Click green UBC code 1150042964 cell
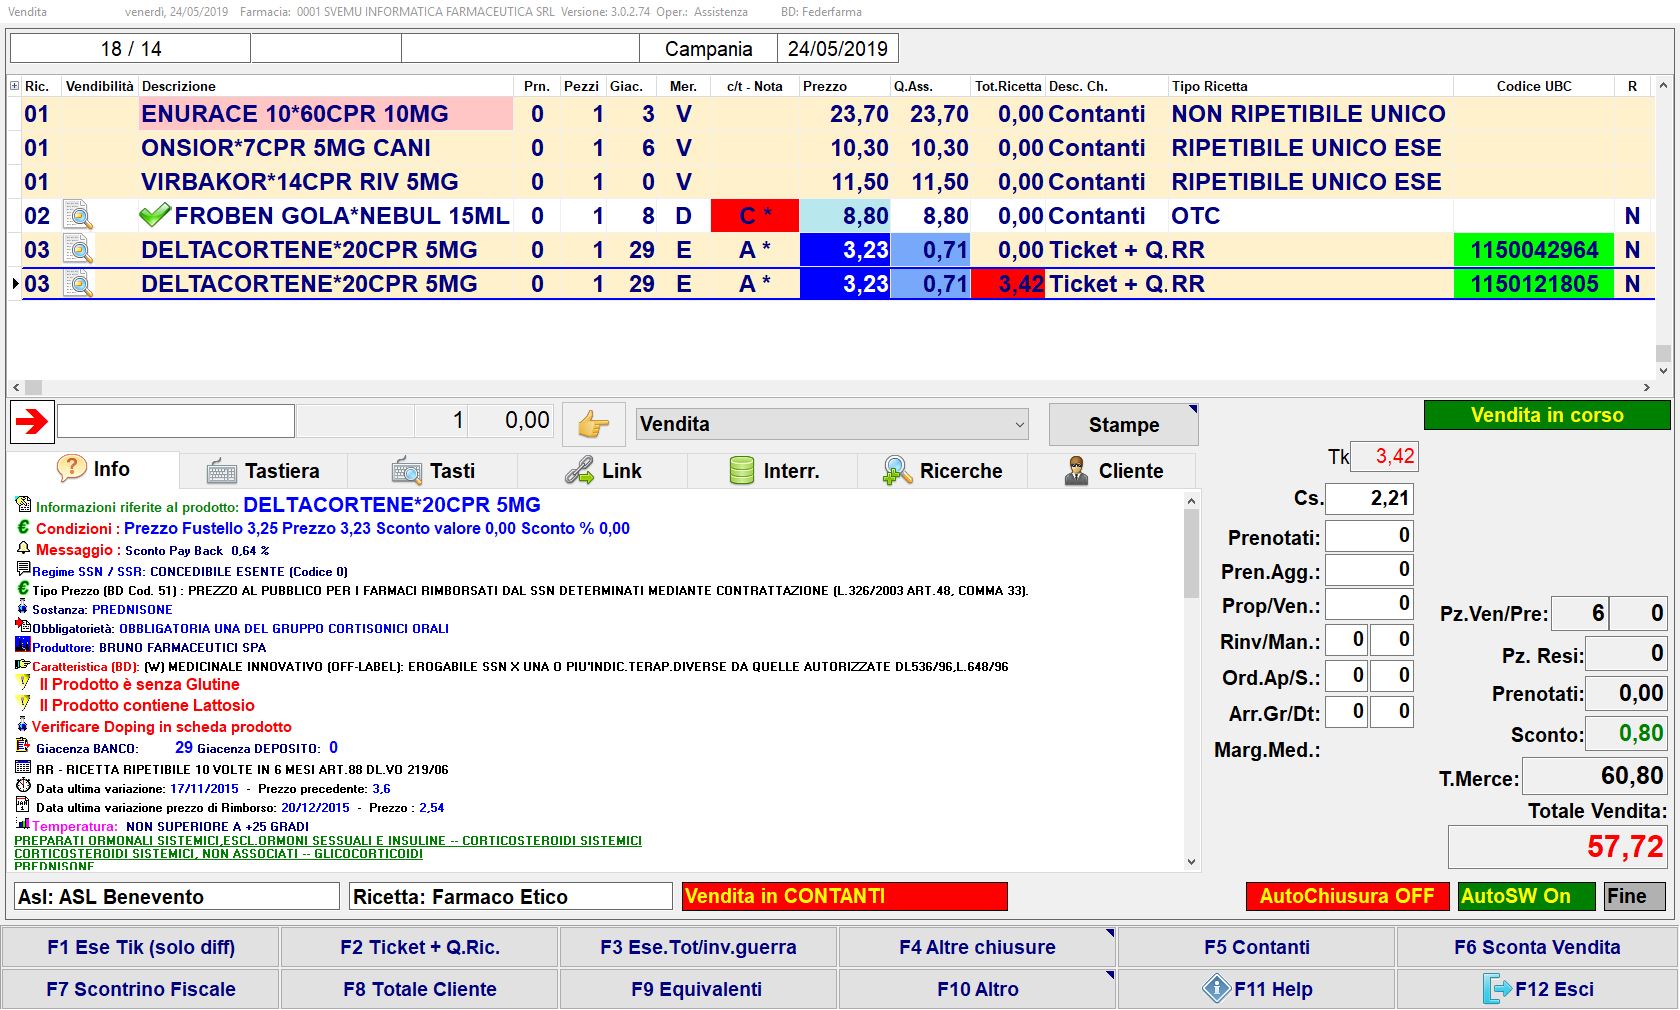Screen dimensions: 1680x1010 (1533, 250)
